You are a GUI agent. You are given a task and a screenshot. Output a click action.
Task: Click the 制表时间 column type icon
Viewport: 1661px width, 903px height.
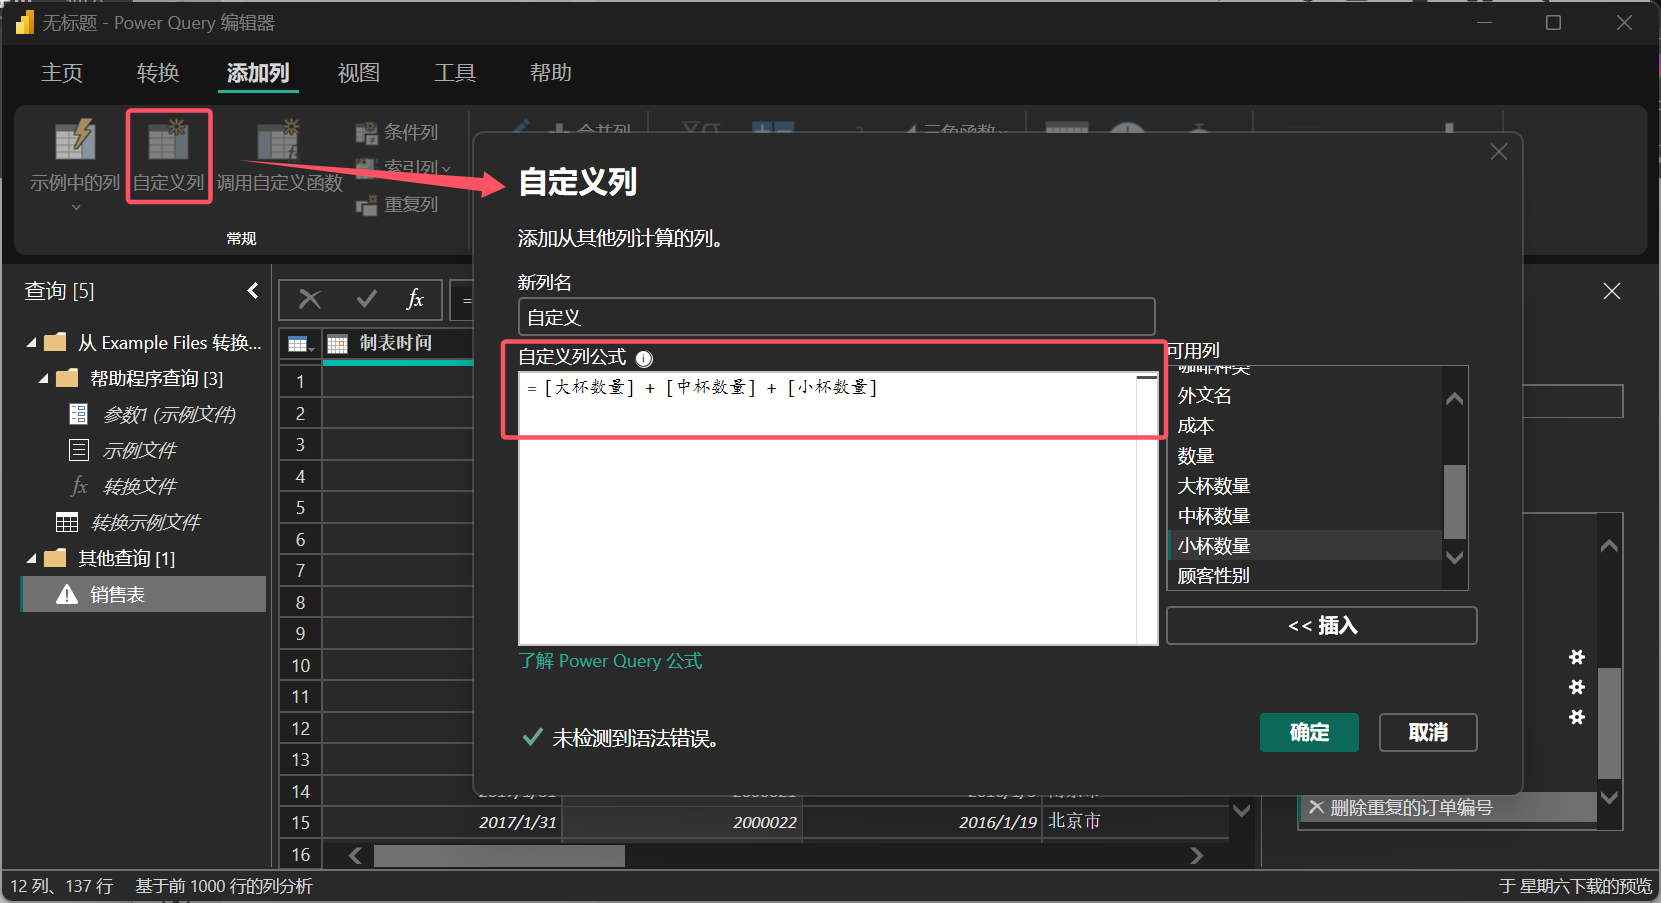(338, 344)
